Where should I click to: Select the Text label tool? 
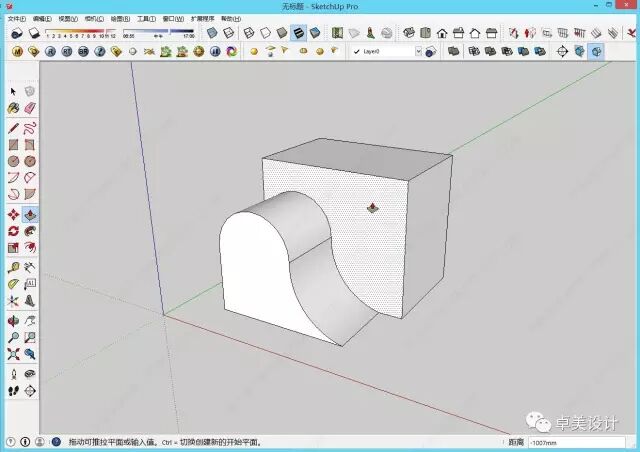click(30, 284)
